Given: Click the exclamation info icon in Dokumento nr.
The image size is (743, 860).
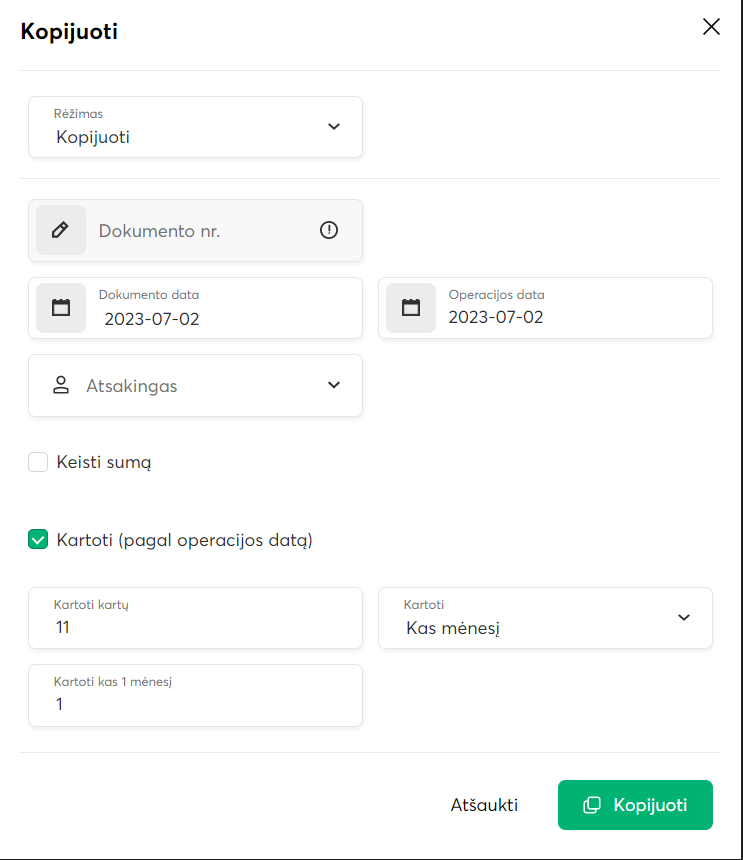Looking at the screenshot, I should [329, 230].
